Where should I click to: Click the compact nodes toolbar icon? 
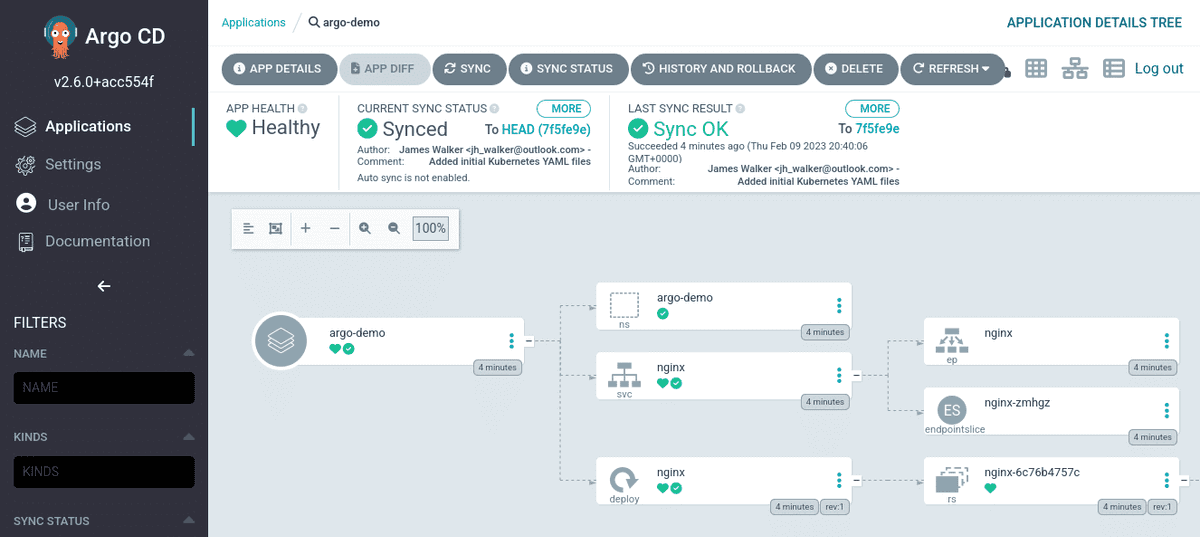coord(249,228)
